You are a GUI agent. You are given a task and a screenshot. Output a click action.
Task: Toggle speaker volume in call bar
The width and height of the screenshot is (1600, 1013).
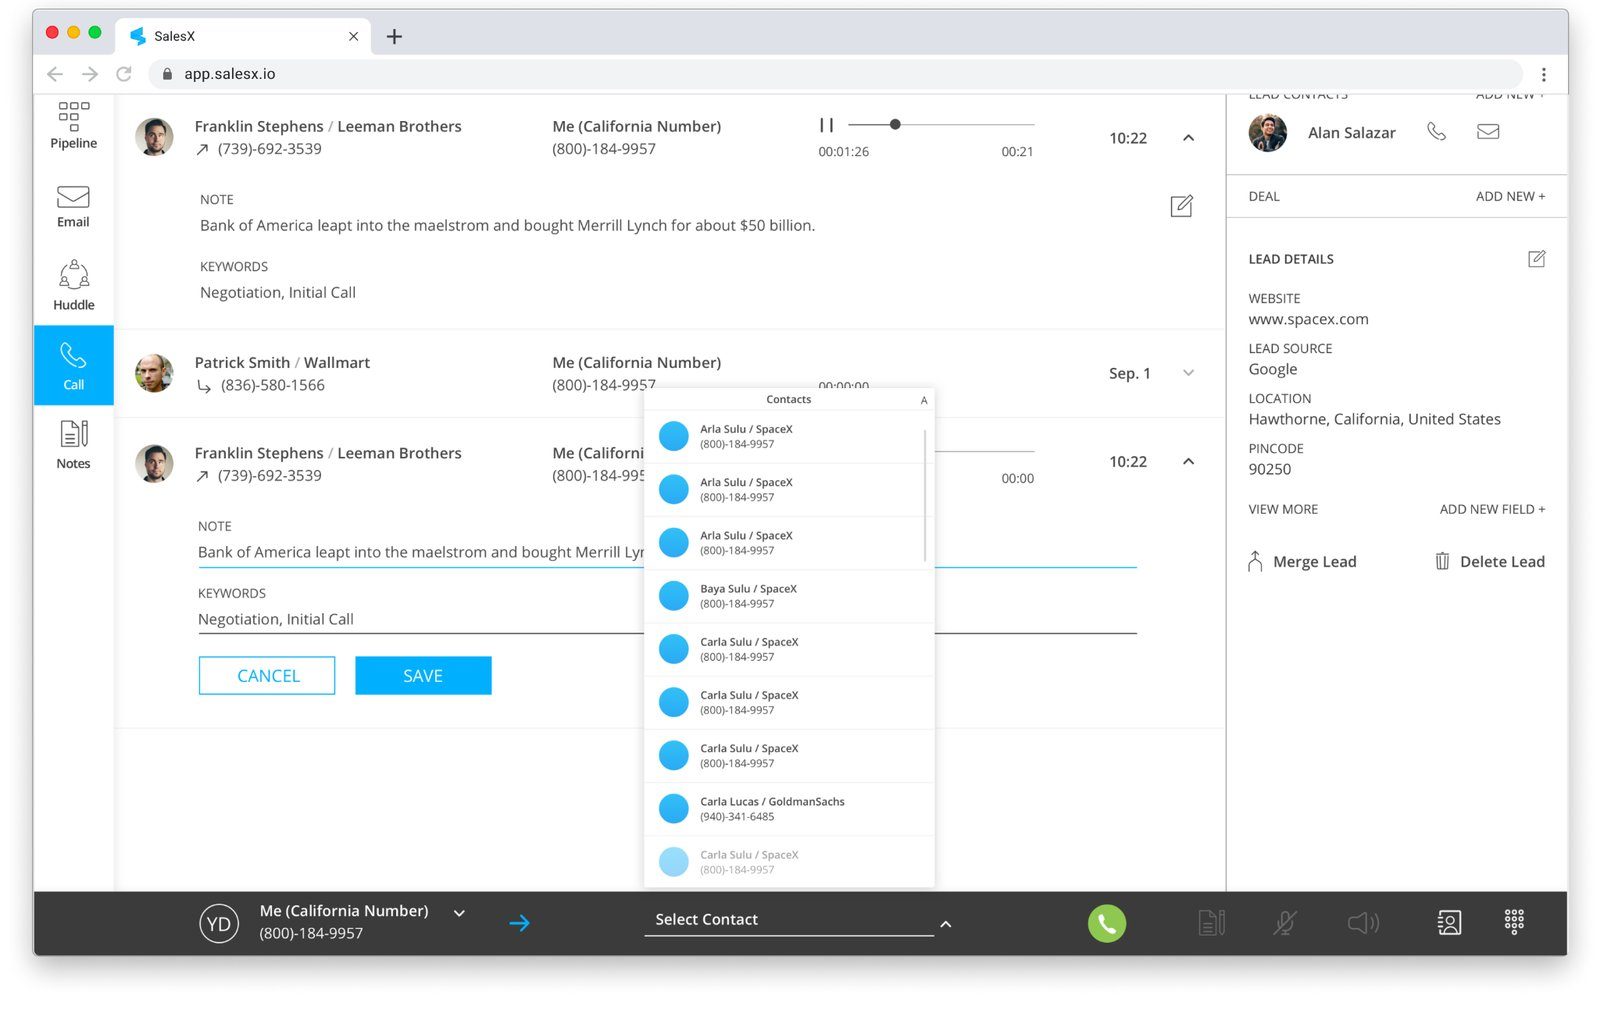tap(1362, 922)
